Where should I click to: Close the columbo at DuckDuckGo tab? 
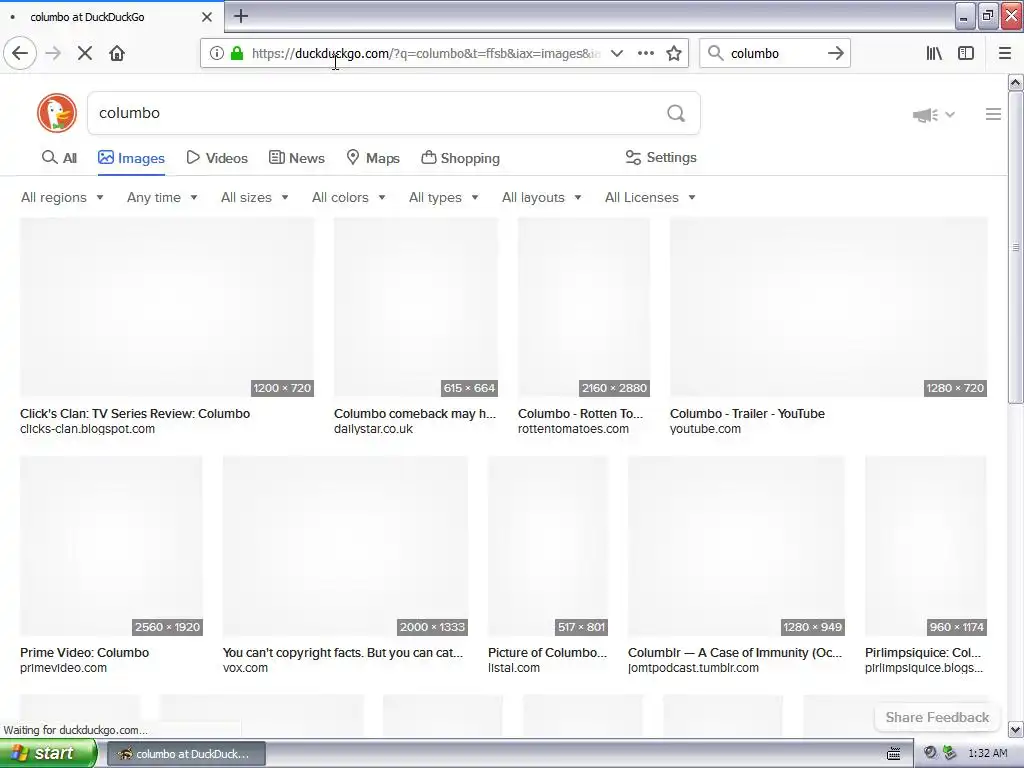(x=206, y=16)
